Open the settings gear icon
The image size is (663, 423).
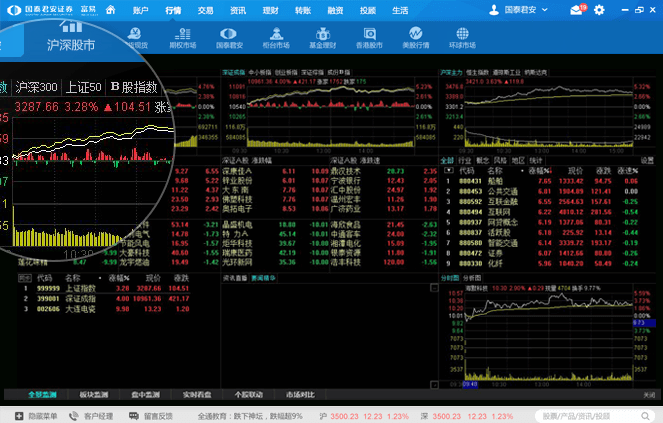click(x=600, y=10)
